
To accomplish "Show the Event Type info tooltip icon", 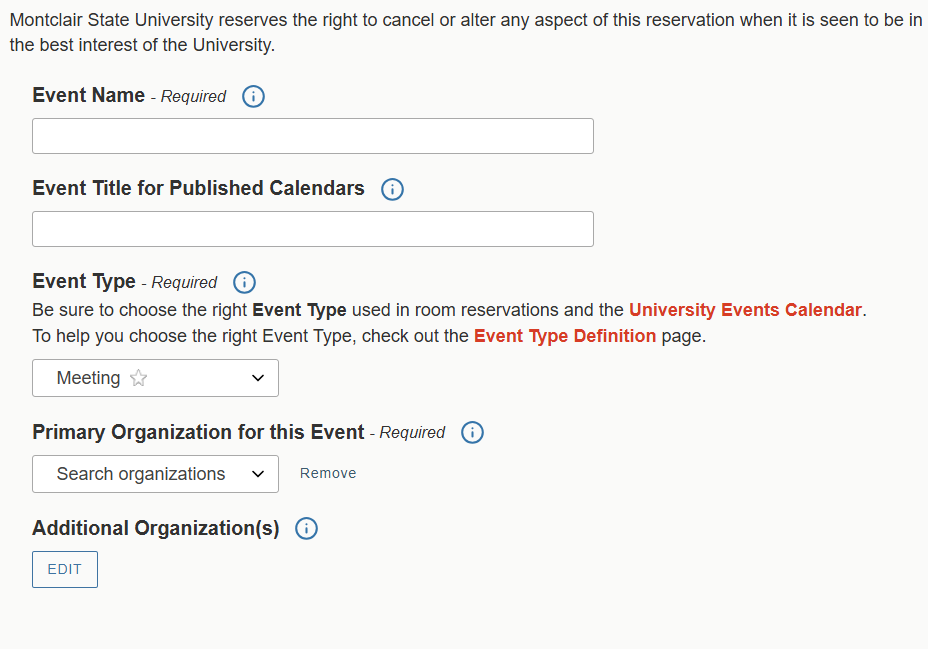I will (244, 283).
